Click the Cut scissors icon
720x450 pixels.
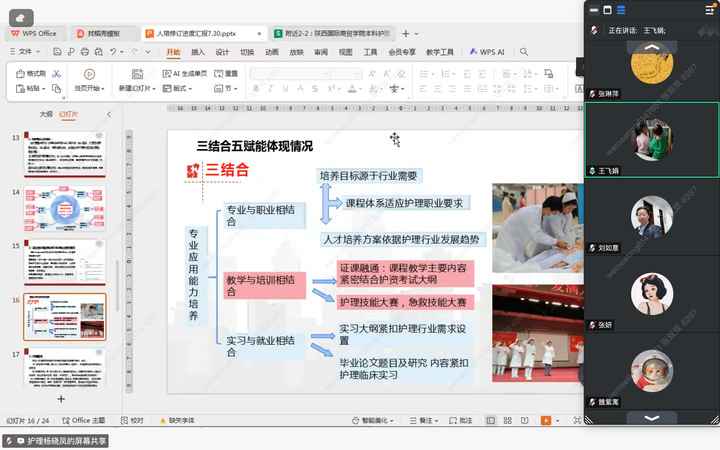tap(57, 73)
